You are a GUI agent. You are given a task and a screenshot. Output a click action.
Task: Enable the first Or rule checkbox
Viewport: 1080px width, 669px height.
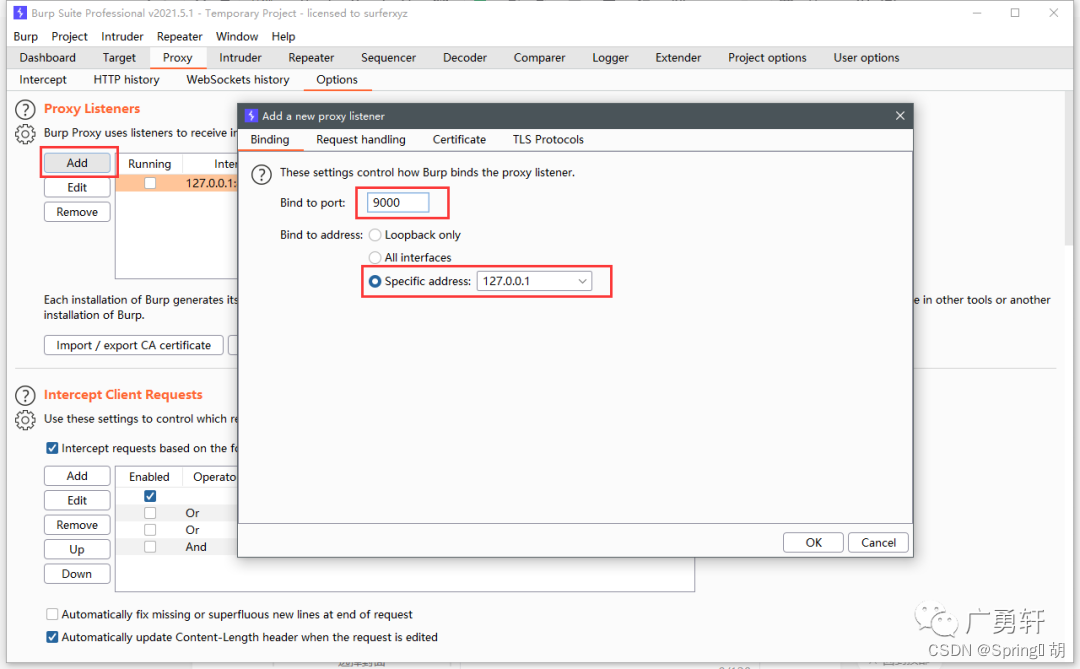coord(149,513)
